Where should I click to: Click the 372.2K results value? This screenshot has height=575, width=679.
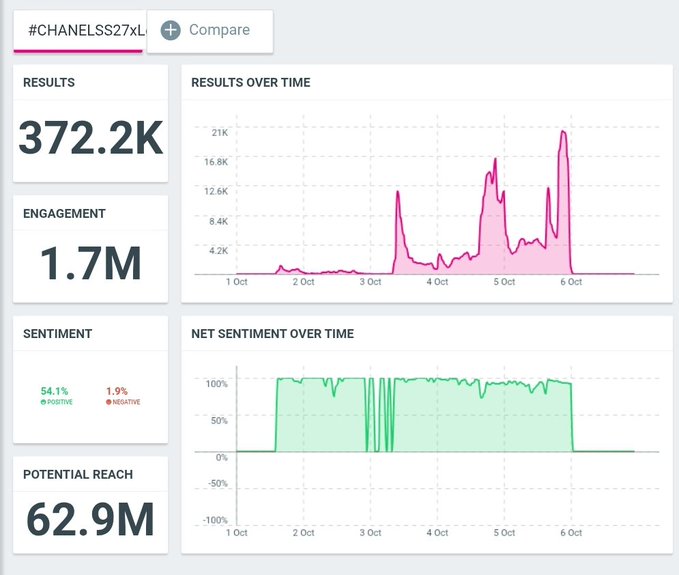tap(91, 138)
